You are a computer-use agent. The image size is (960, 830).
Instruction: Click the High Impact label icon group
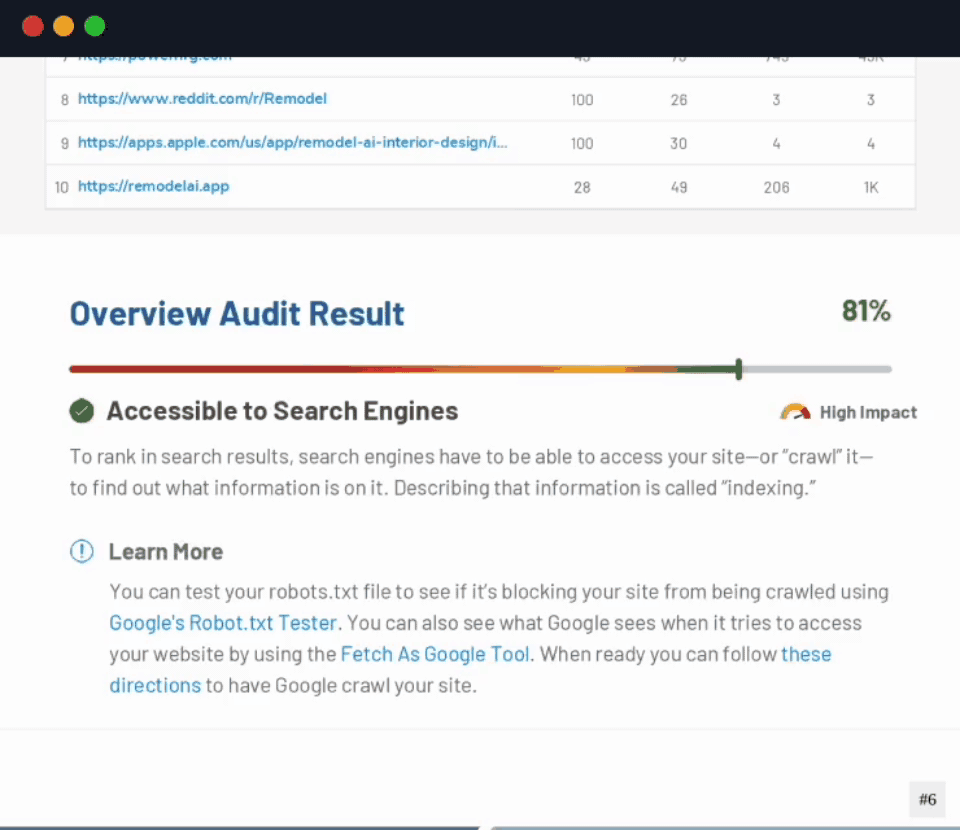coord(848,411)
